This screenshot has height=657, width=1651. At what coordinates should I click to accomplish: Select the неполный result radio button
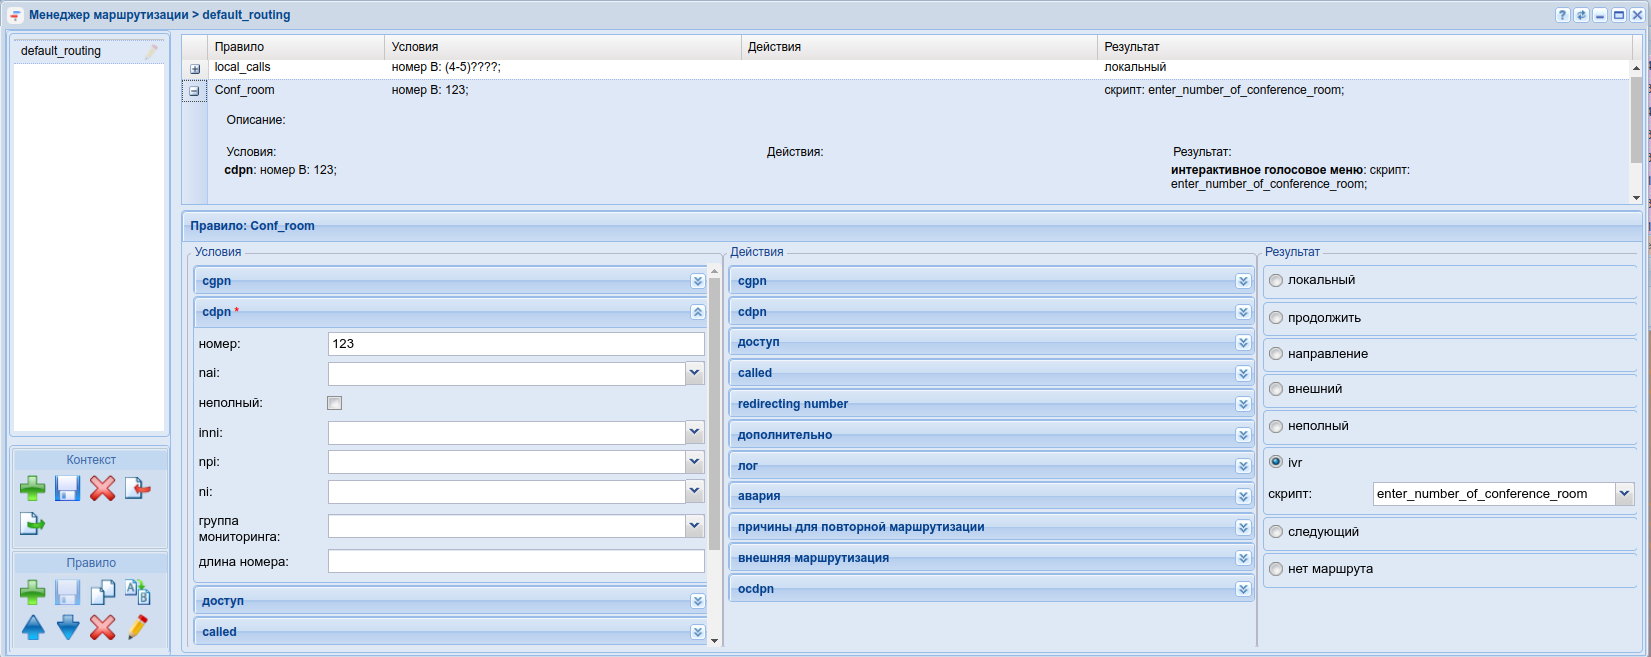tap(1276, 426)
